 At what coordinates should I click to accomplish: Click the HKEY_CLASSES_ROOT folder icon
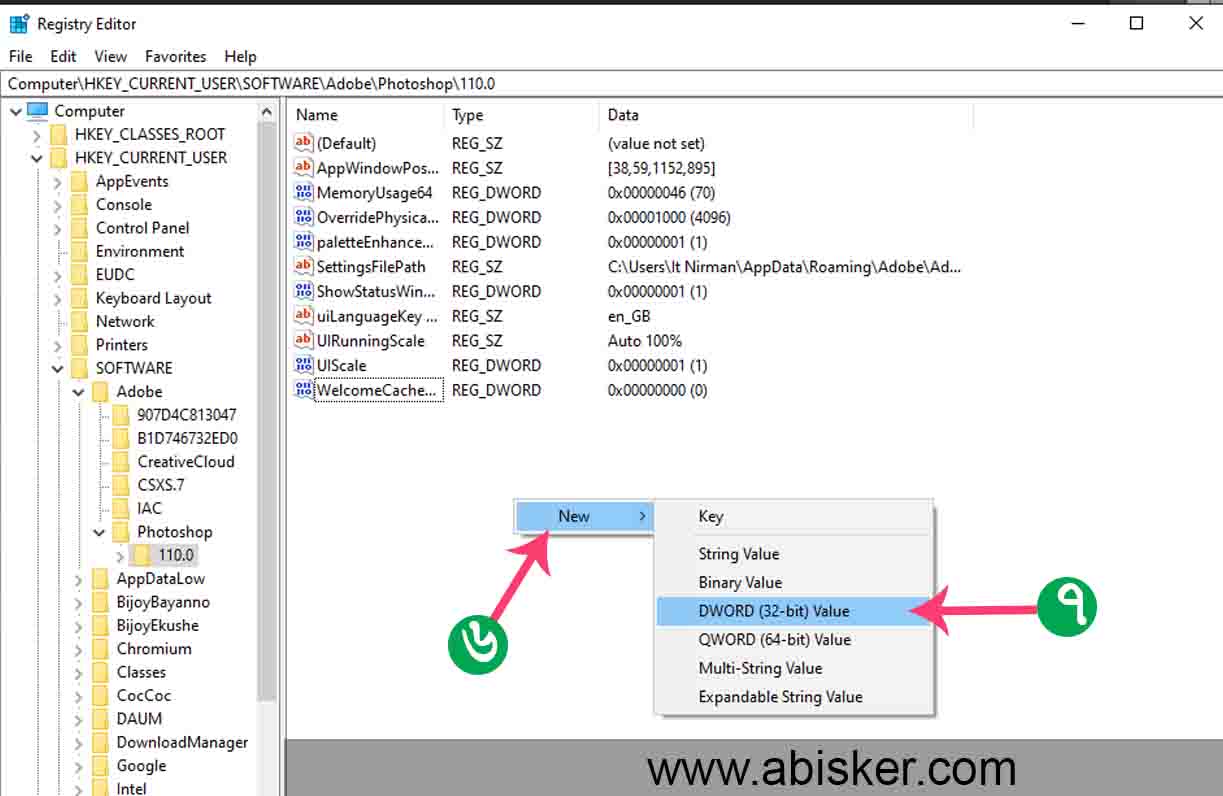pos(59,134)
